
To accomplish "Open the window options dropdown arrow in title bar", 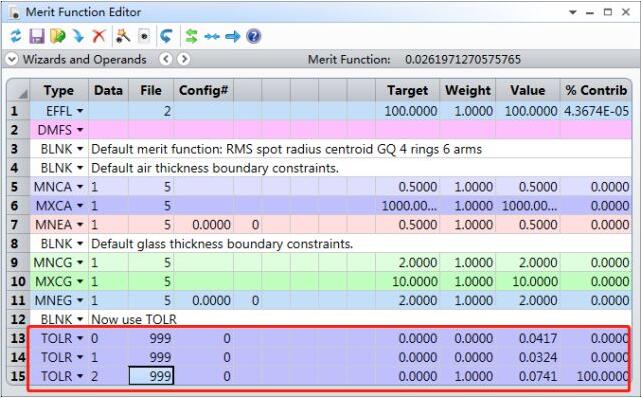I will click(573, 12).
